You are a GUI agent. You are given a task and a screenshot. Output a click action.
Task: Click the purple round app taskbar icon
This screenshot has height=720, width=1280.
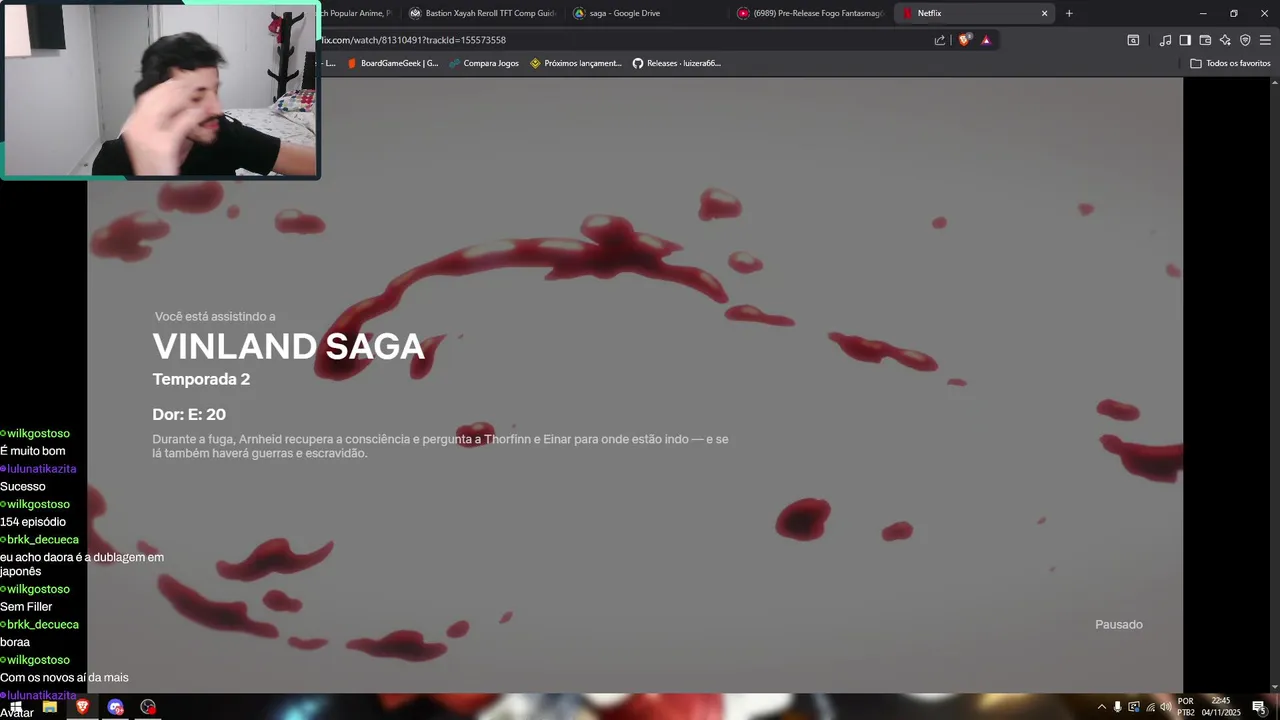pos(115,707)
